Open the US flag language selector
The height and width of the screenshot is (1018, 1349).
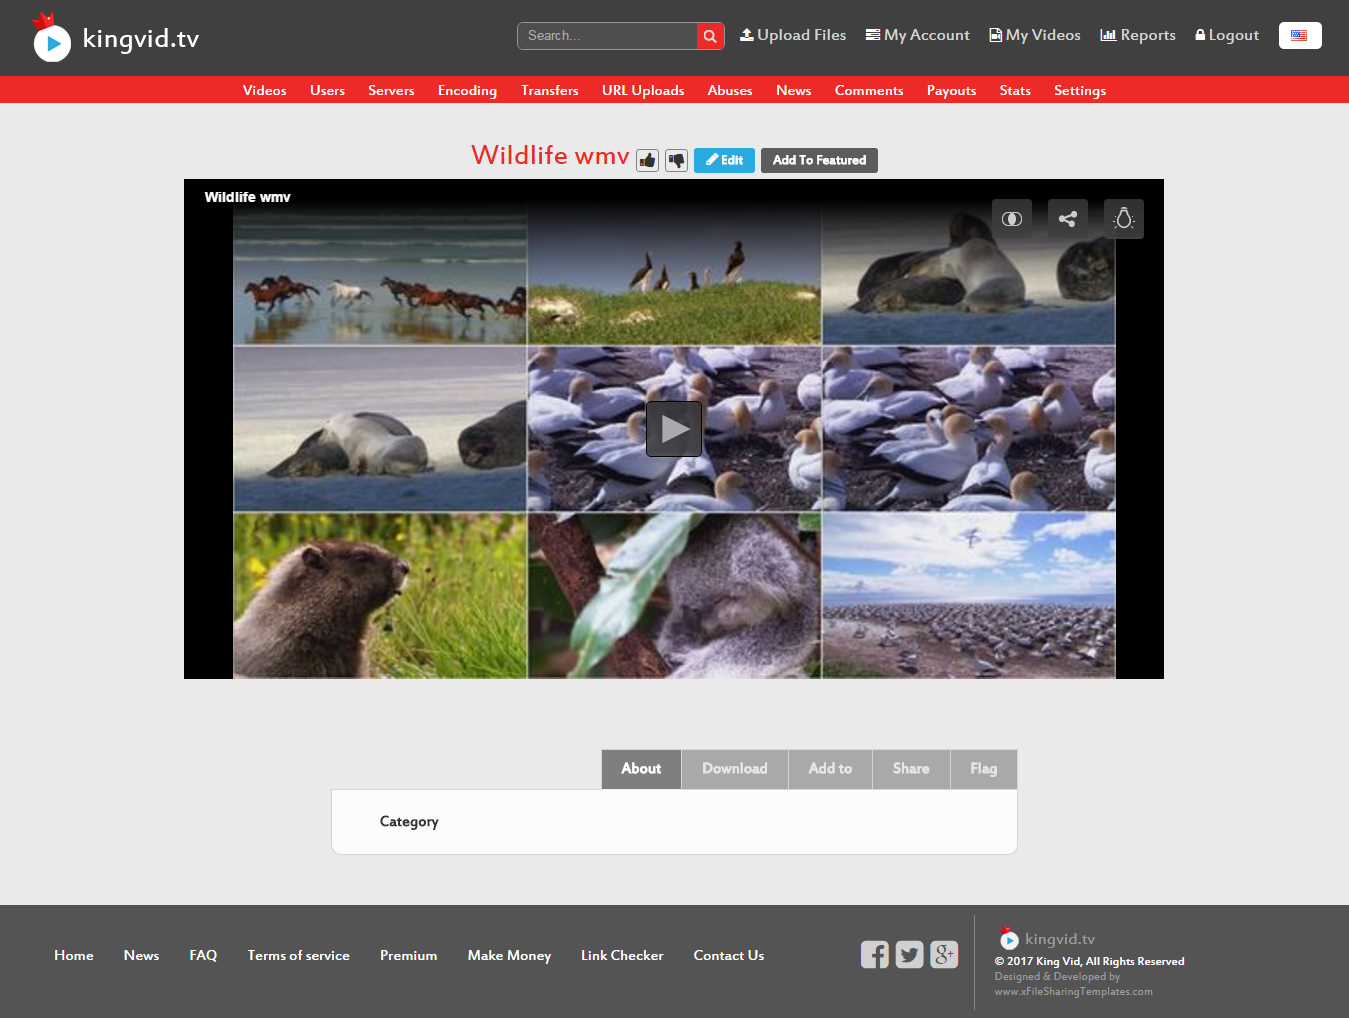(1300, 36)
